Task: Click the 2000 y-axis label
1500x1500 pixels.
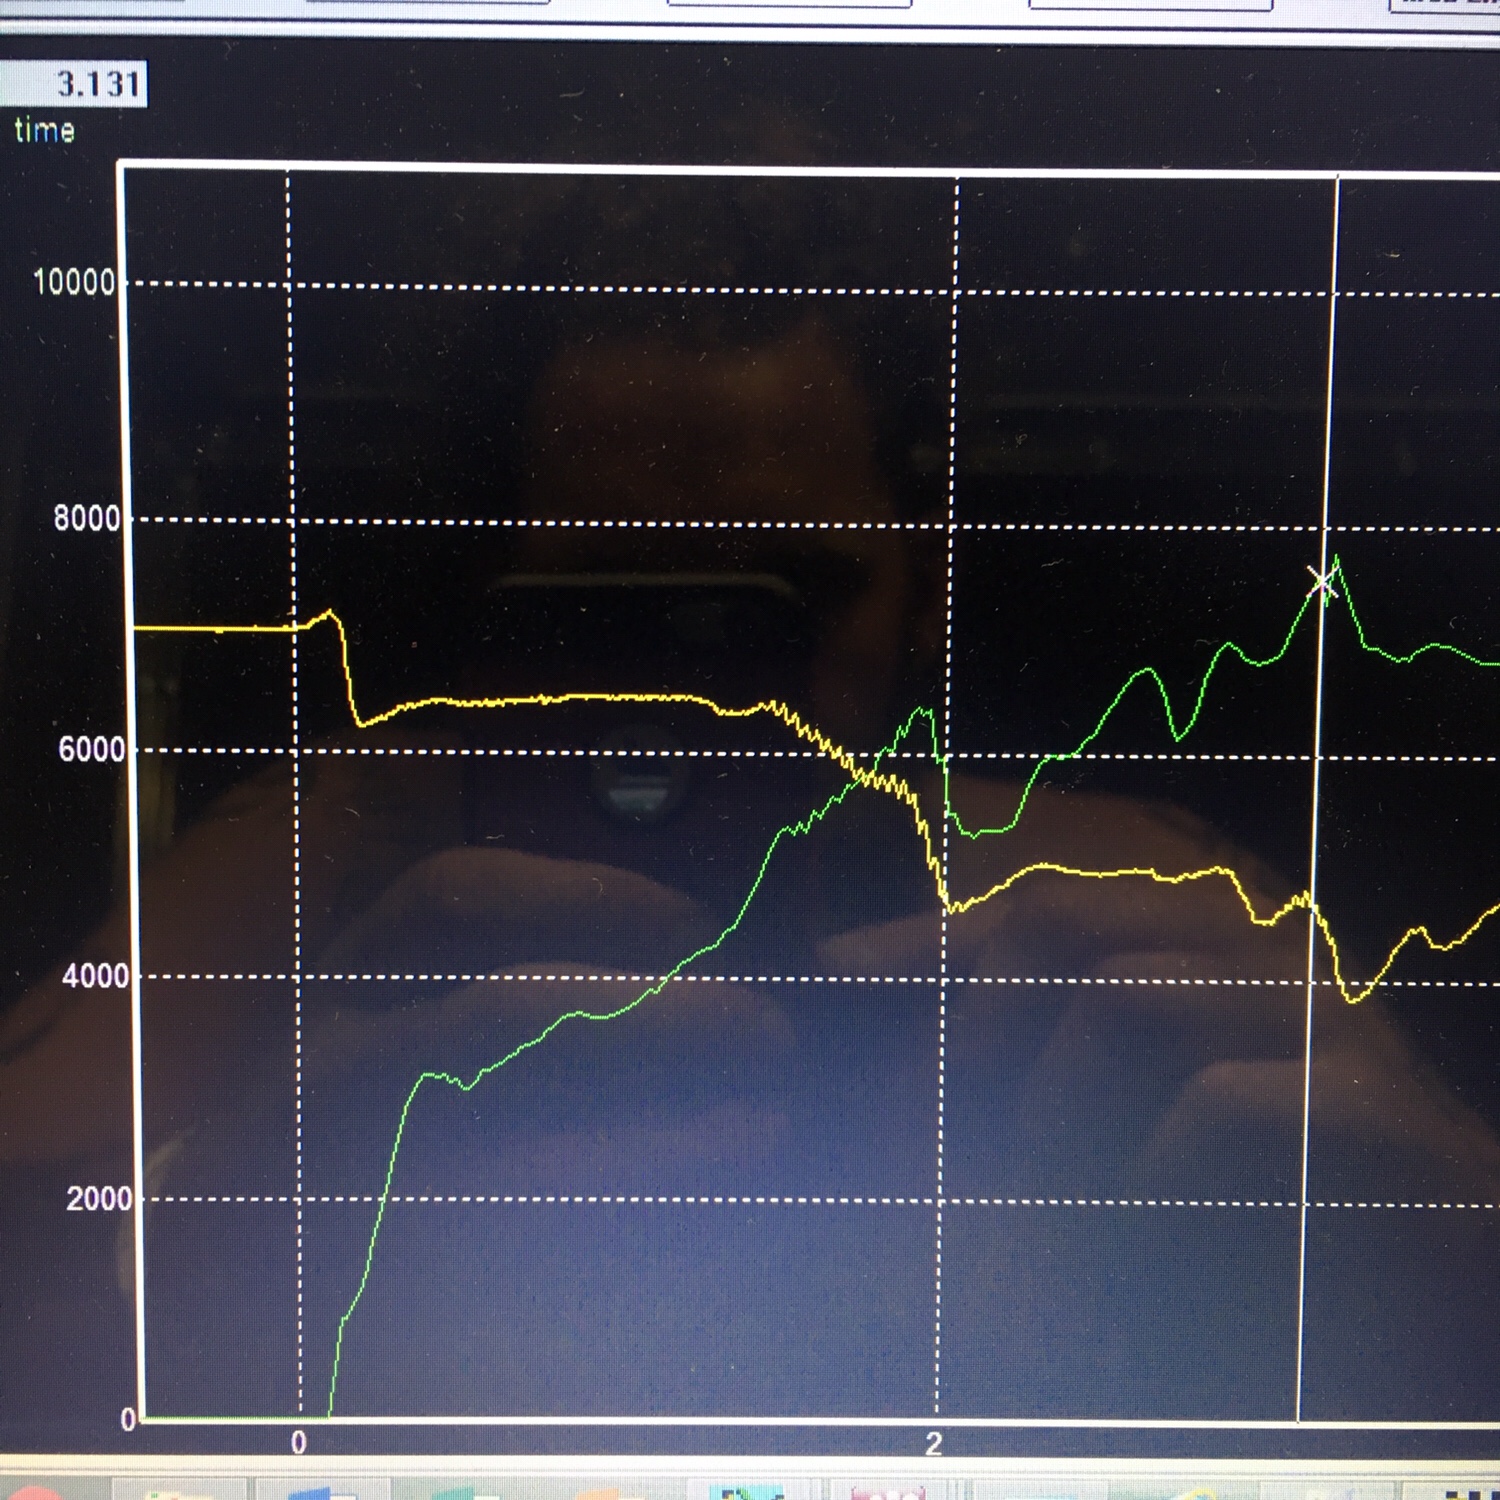Action: click(x=99, y=1198)
